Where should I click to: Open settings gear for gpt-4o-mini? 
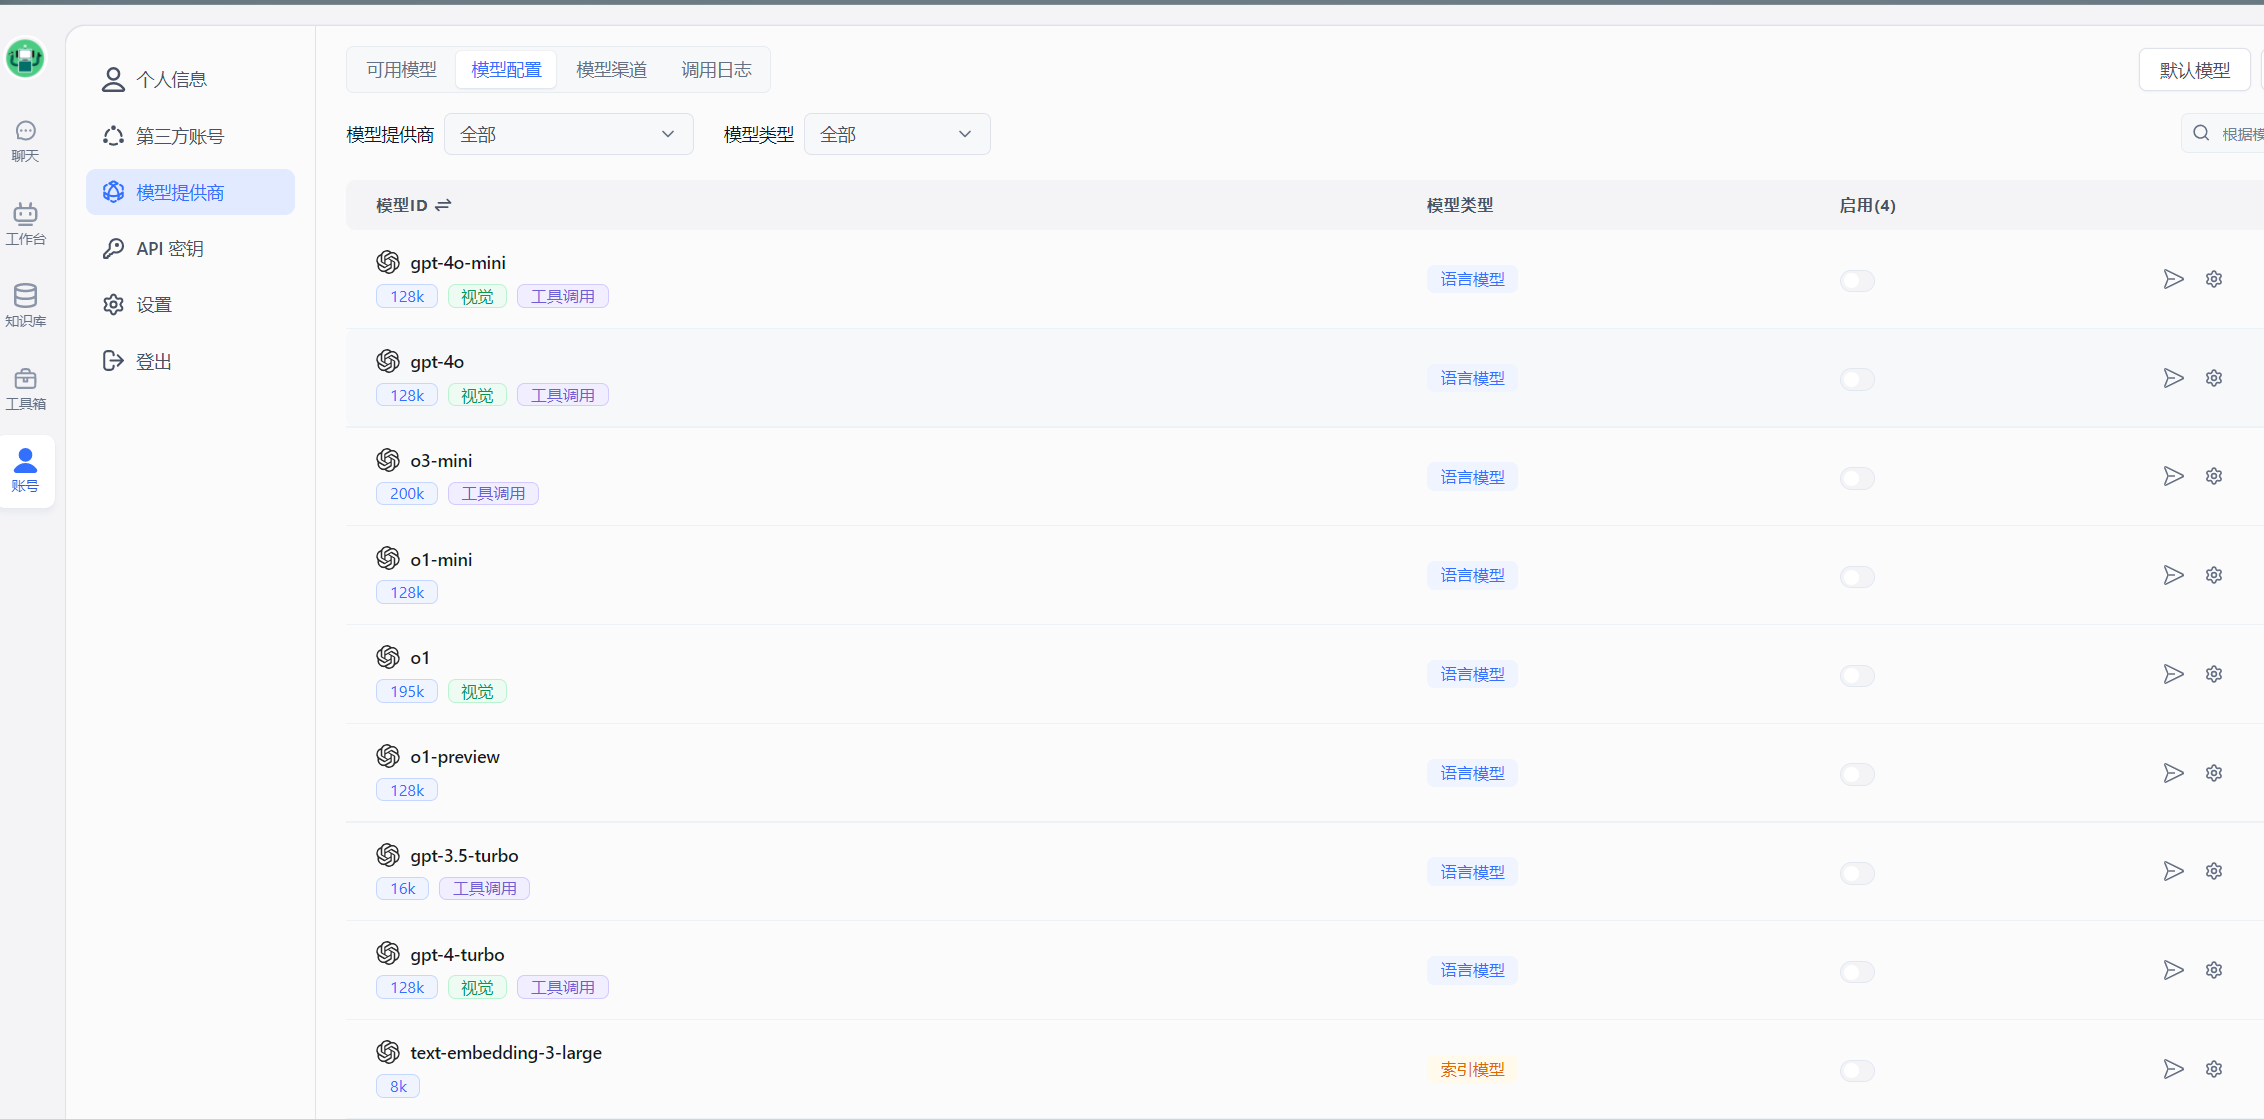pos(2214,279)
